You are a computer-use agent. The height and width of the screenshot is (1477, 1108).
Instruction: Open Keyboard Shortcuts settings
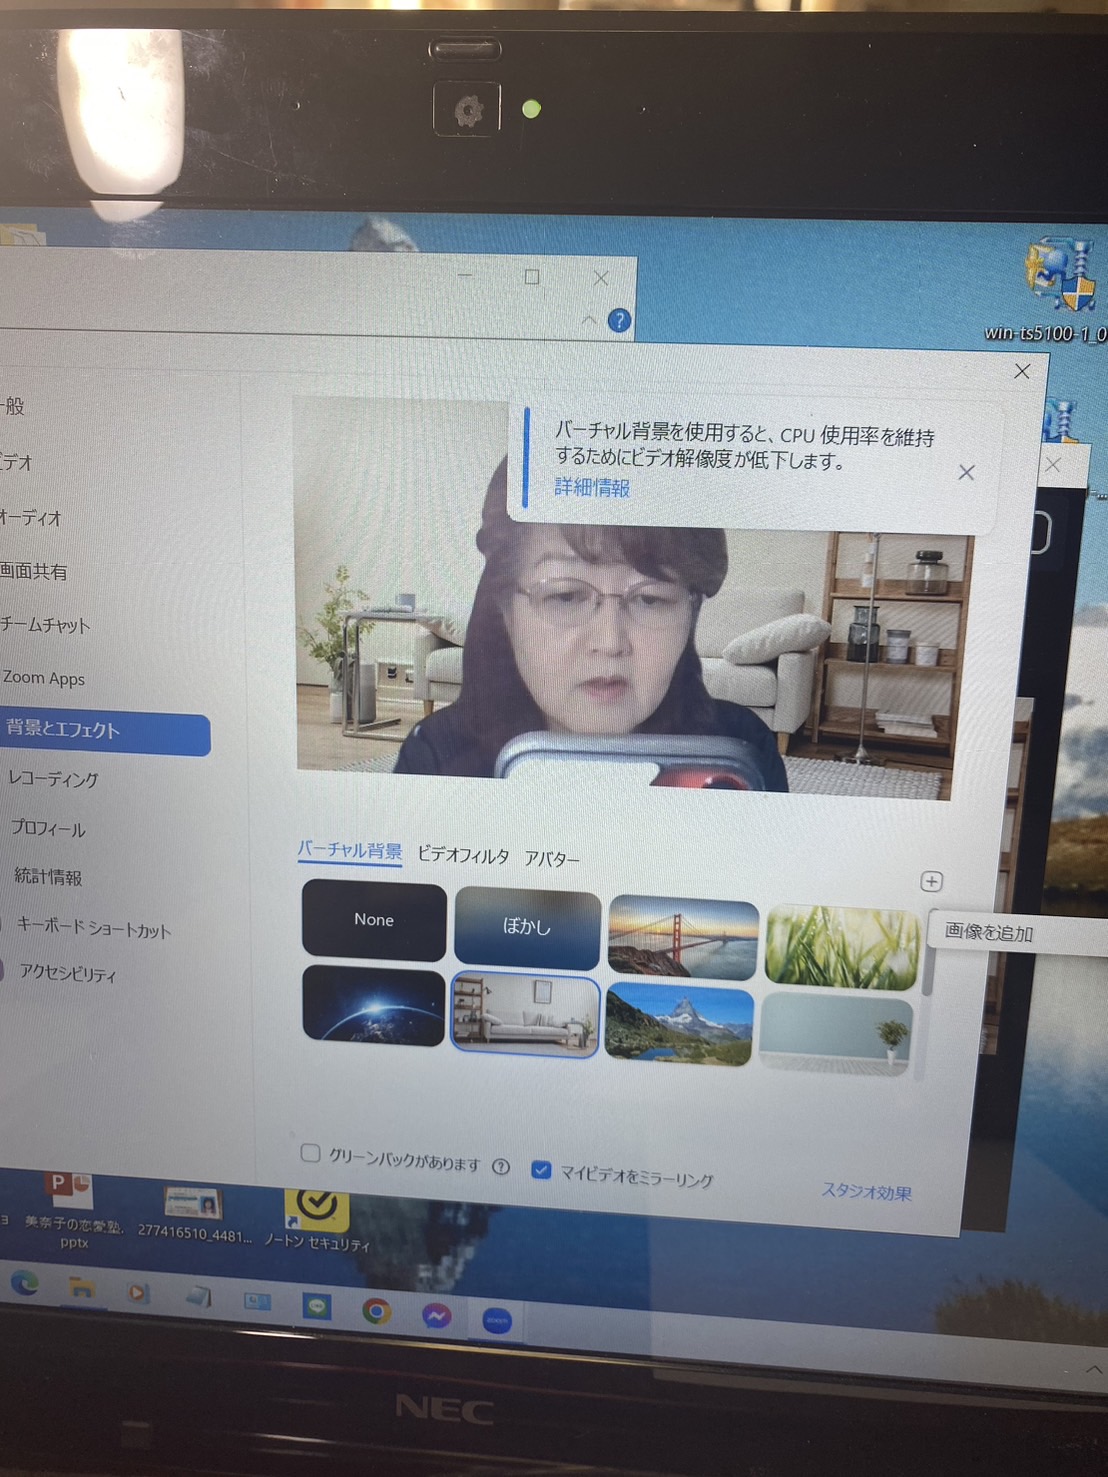tap(94, 928)
